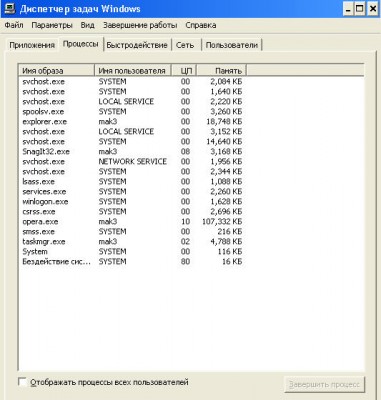This screenshot has height=400, width=381.
Task: Enable Отображать процессы всех пользователей checkbox
Action: coord(22,382)
